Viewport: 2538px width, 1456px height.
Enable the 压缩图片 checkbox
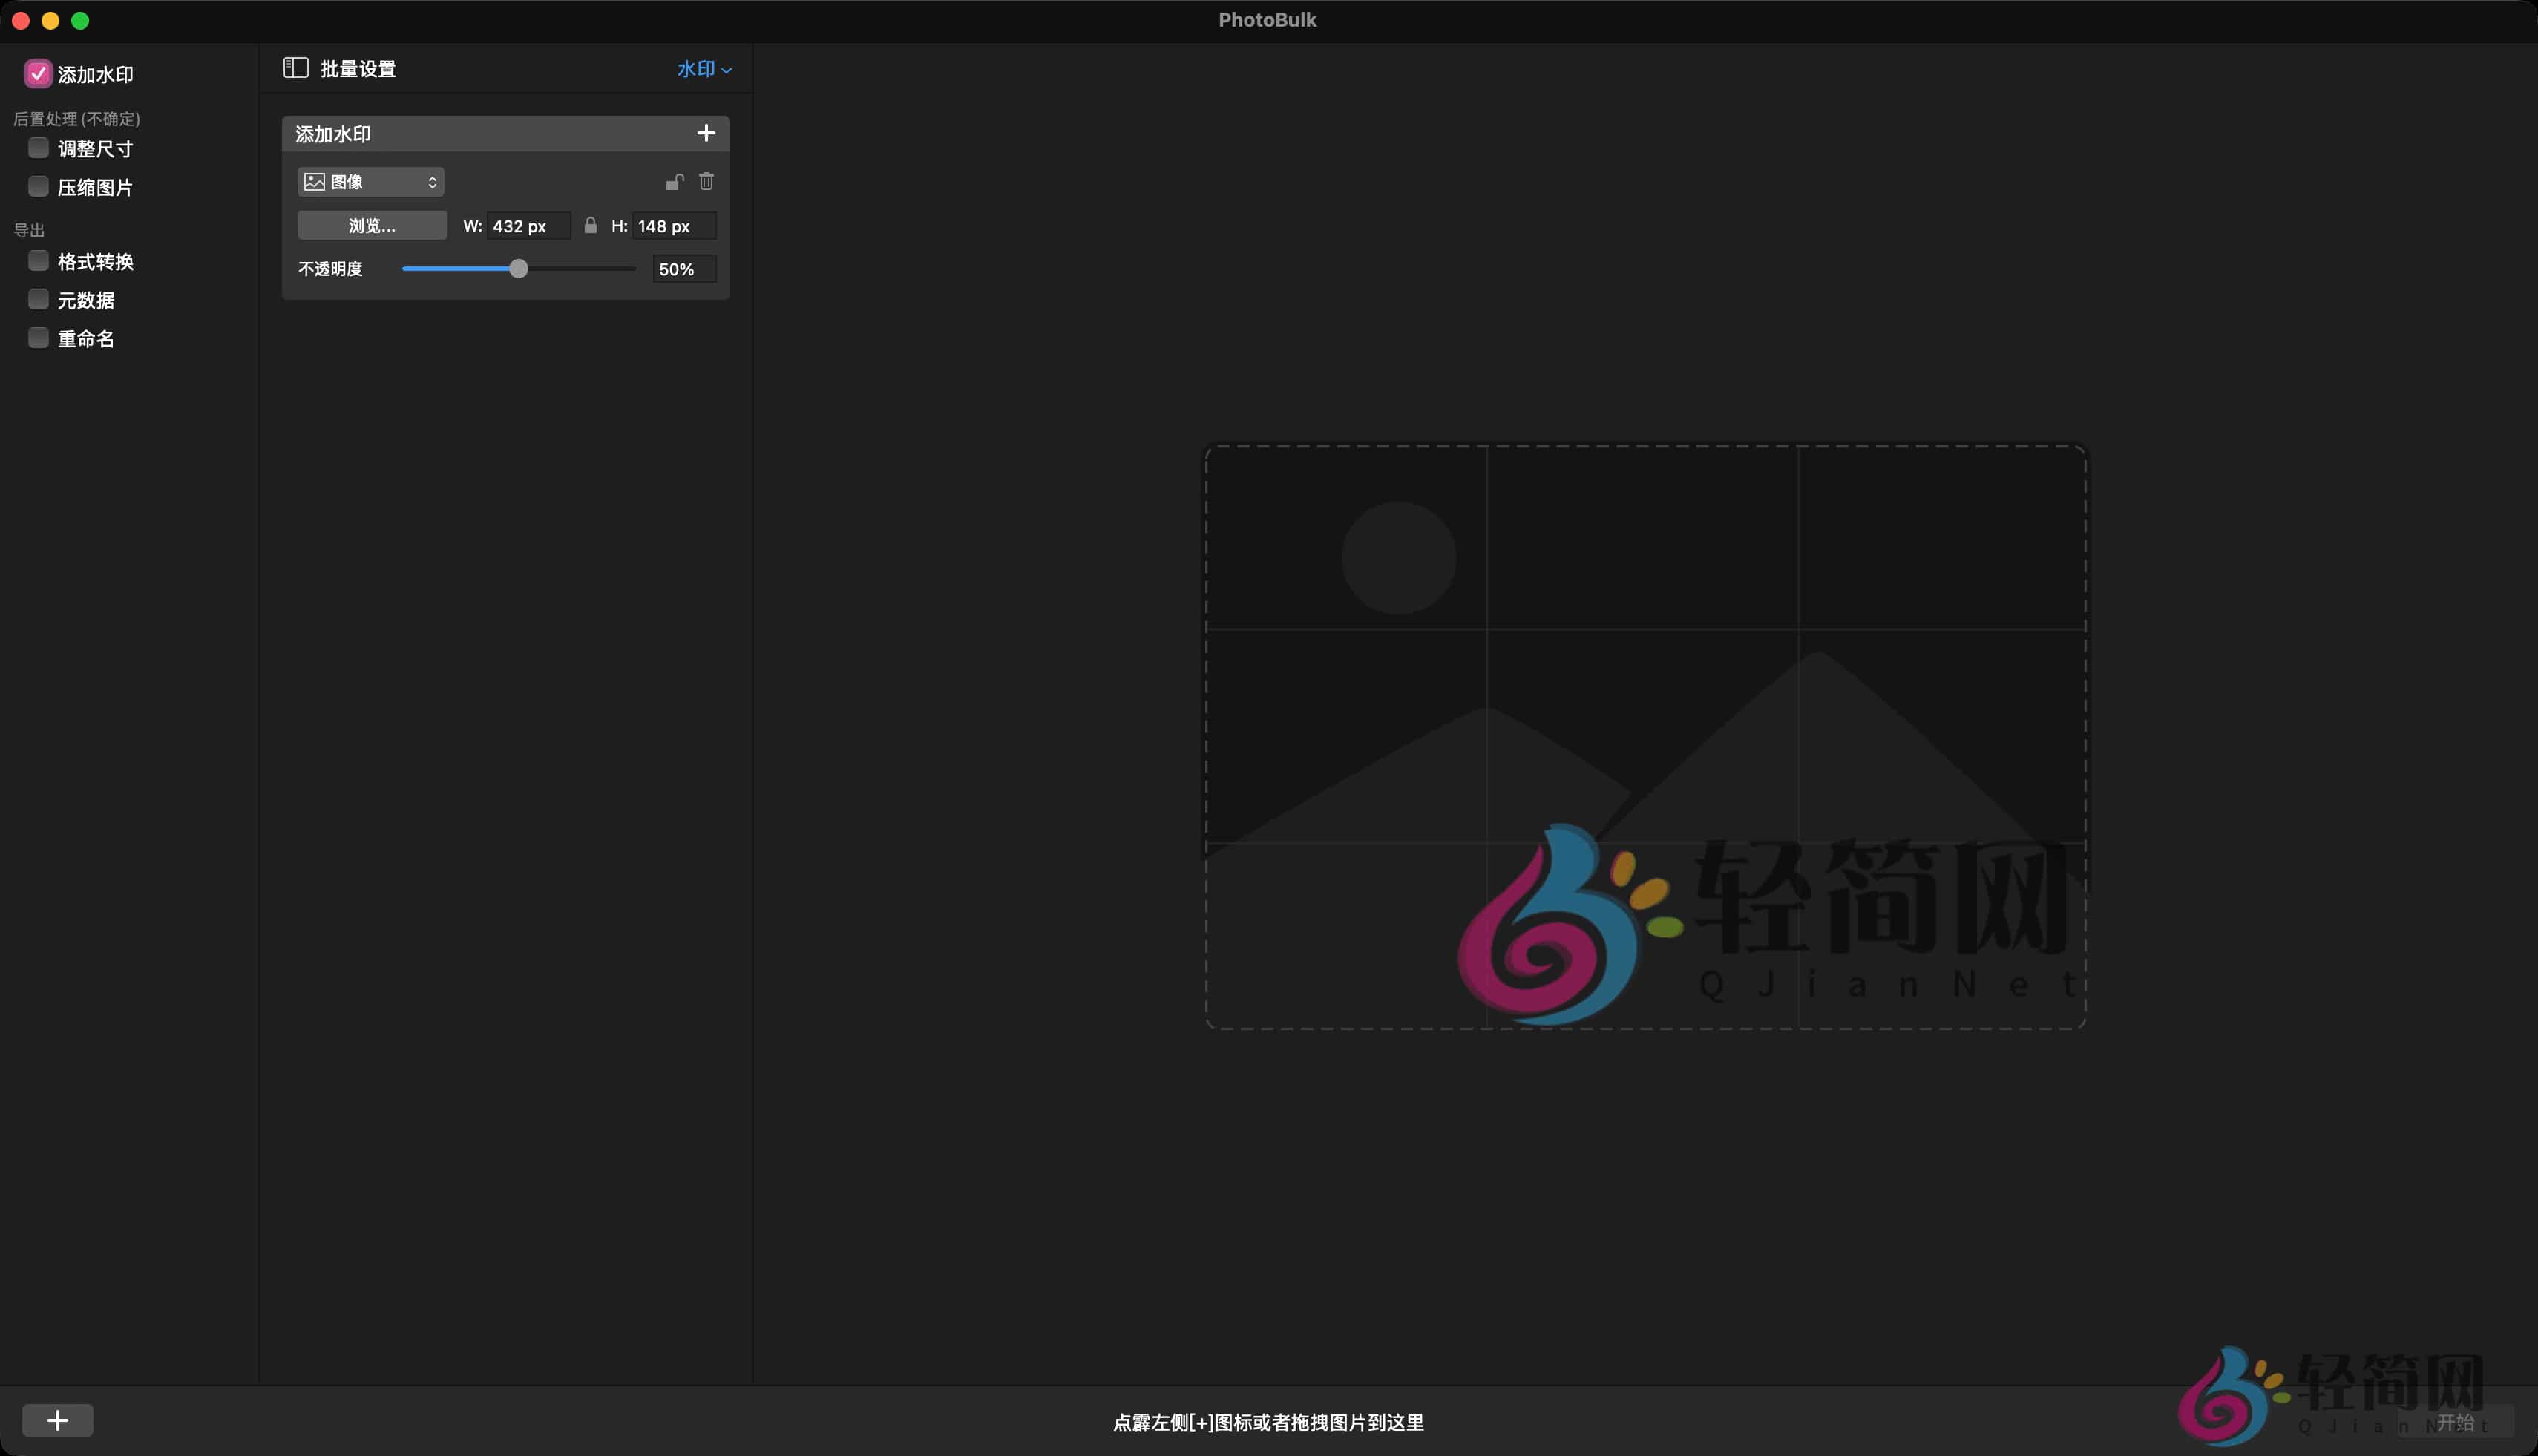38,186
